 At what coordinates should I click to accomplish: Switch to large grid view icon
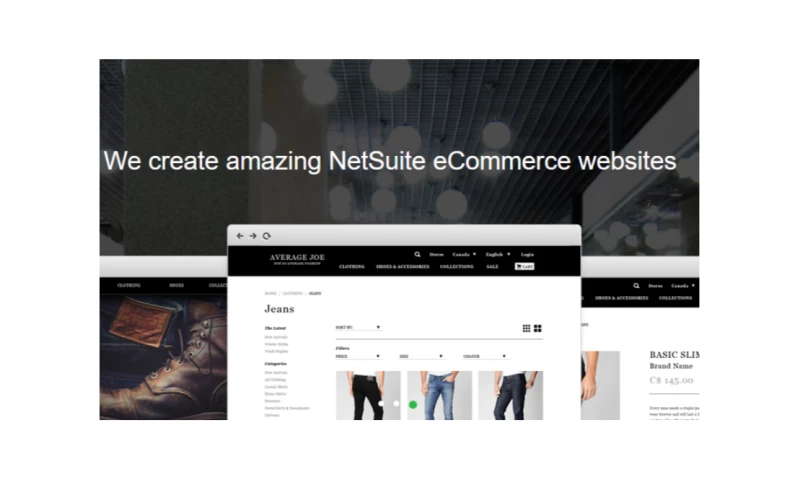point(538,328)
